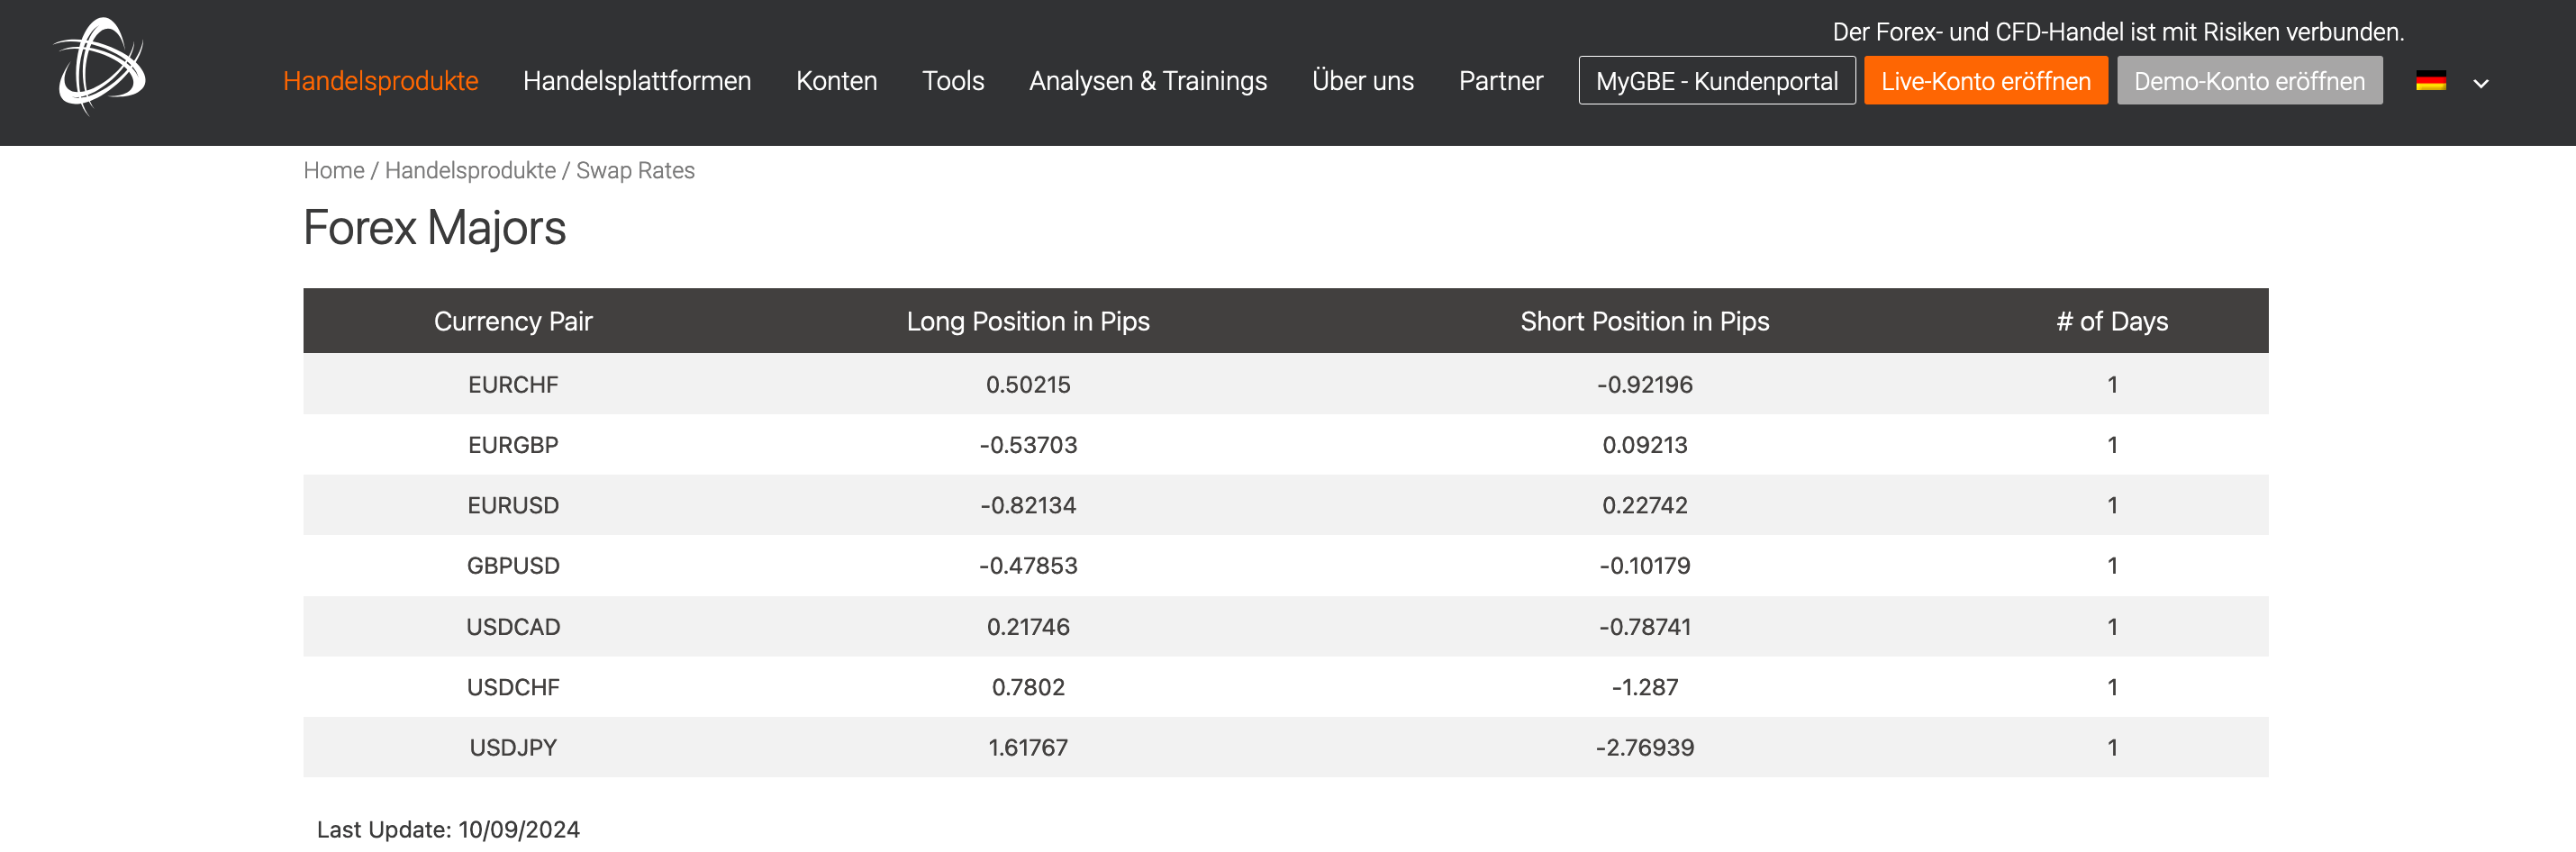2576x852 pixels.
Task: Click short value -1.287
Action: click(x=1644, y=687)
